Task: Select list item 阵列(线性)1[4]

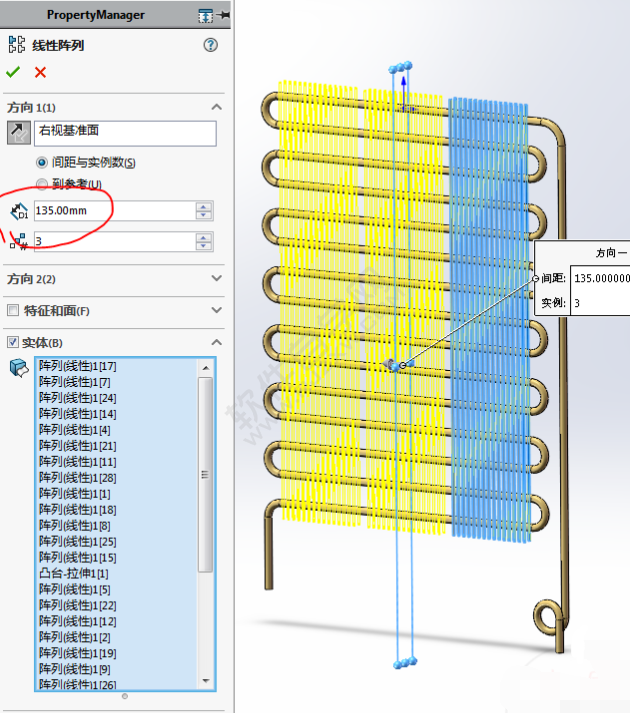Action: (x=75, y=430)
